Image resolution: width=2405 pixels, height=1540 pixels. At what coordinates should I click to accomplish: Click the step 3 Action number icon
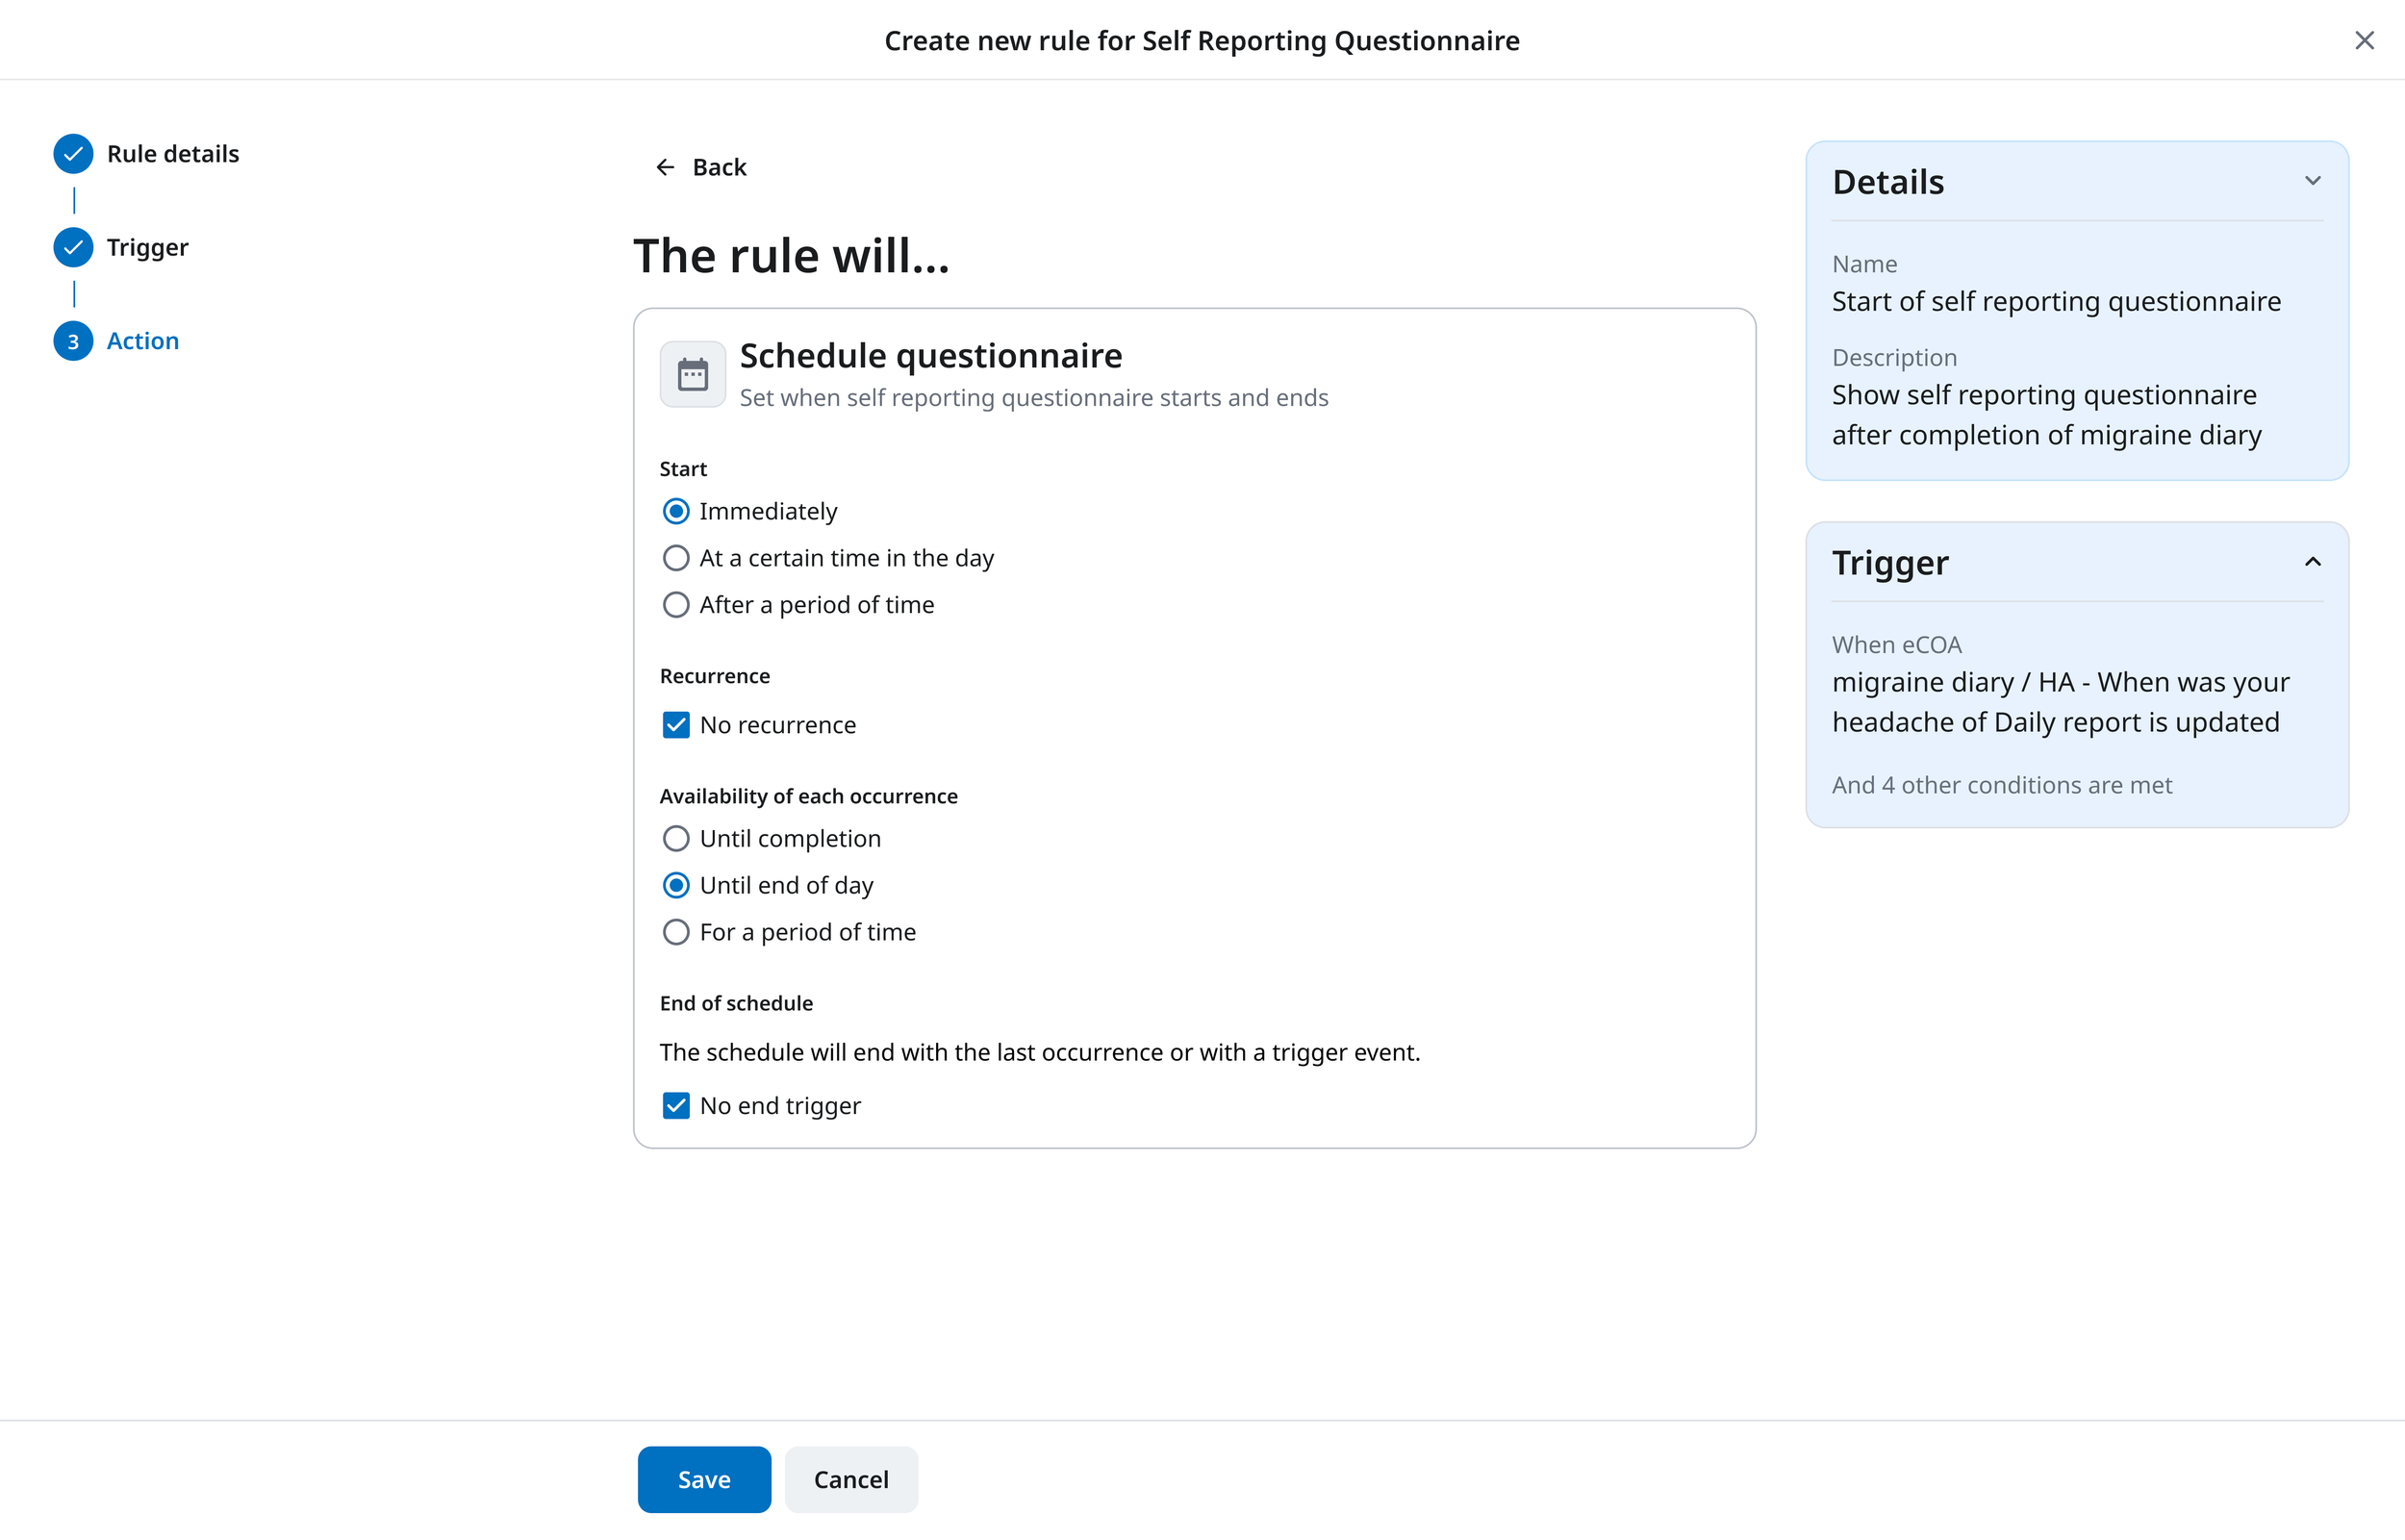pyautogui.click(x=73, y=341)
